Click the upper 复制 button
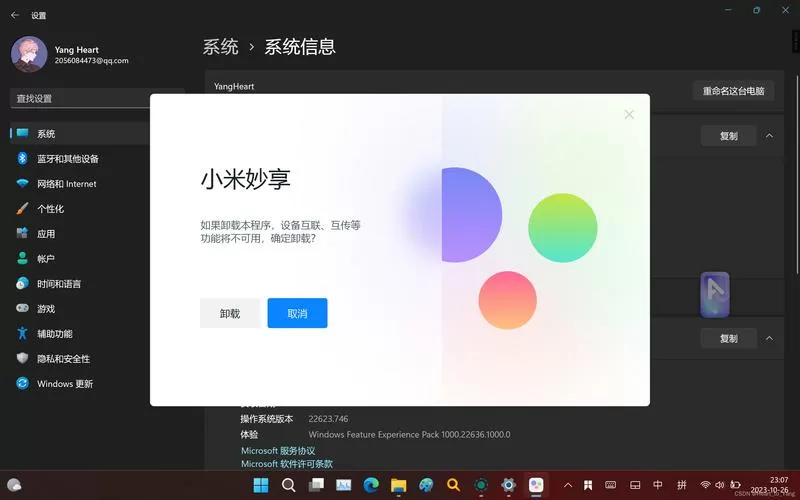Viewport: 800px width, 500px height. [729, 136]
